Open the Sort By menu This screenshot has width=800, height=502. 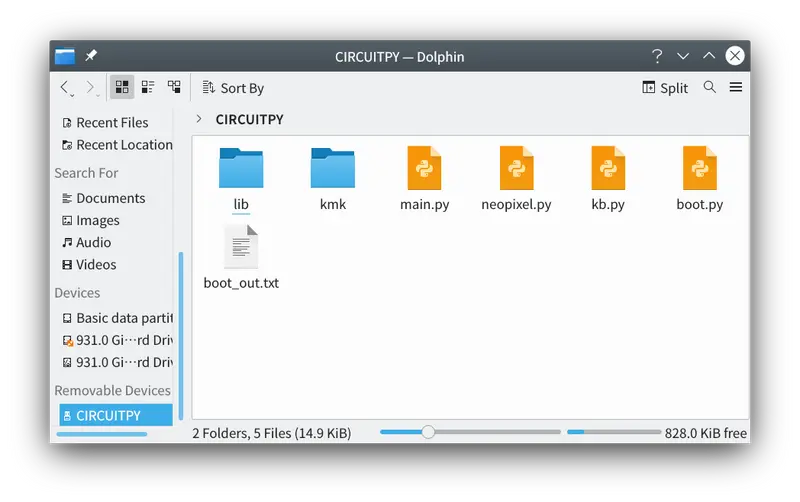pyautogui.click(x=233, y=88)
